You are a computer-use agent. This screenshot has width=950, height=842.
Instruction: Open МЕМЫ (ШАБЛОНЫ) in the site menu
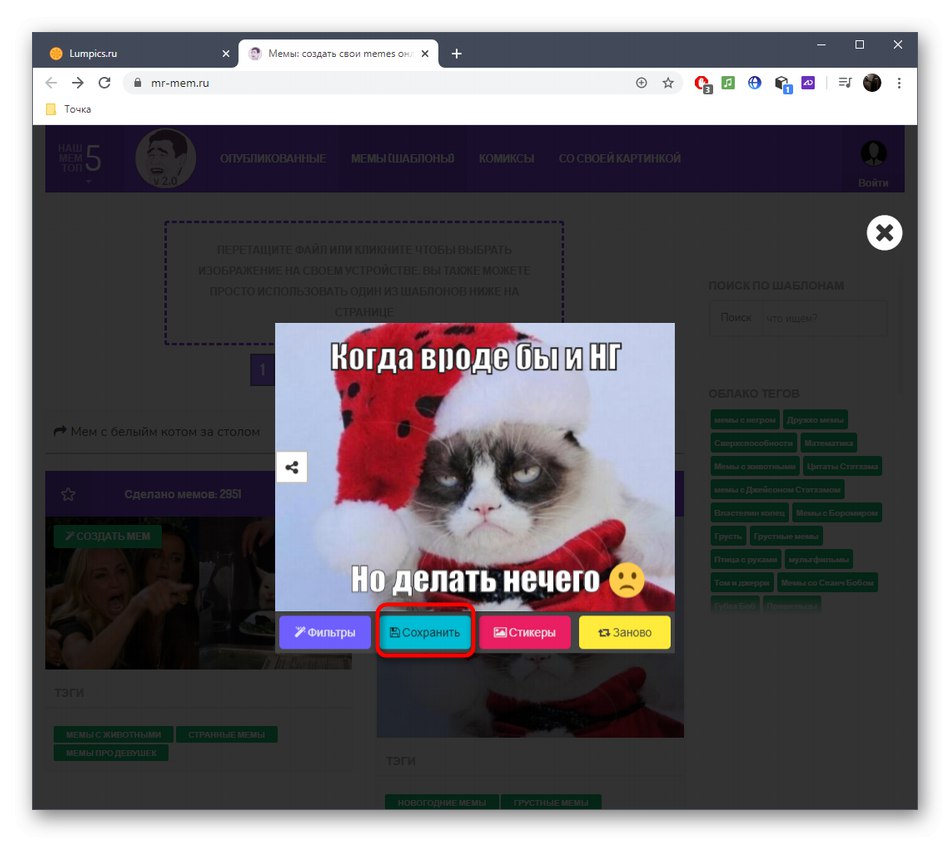(402, 159)
